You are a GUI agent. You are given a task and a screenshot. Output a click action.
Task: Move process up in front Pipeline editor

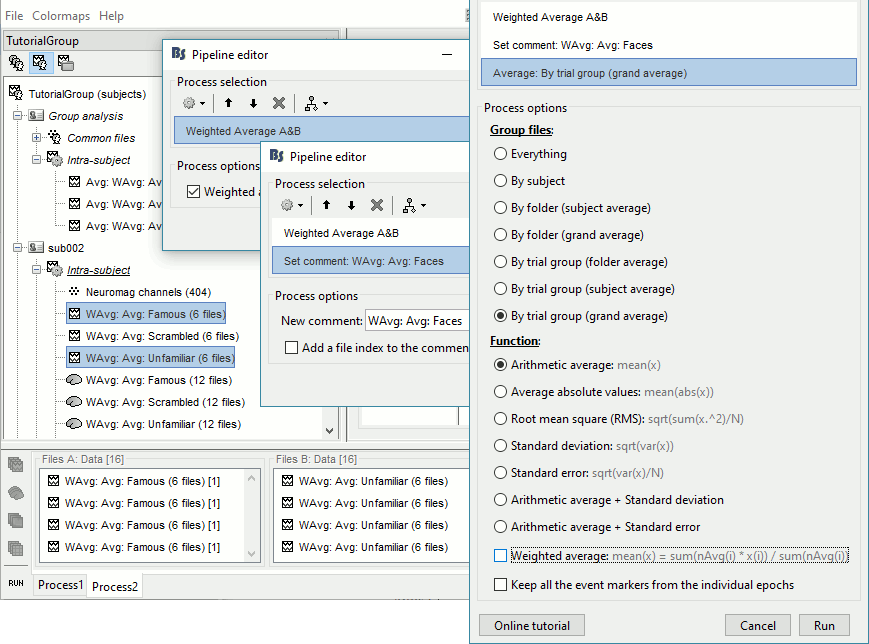[x=326, y=205]
